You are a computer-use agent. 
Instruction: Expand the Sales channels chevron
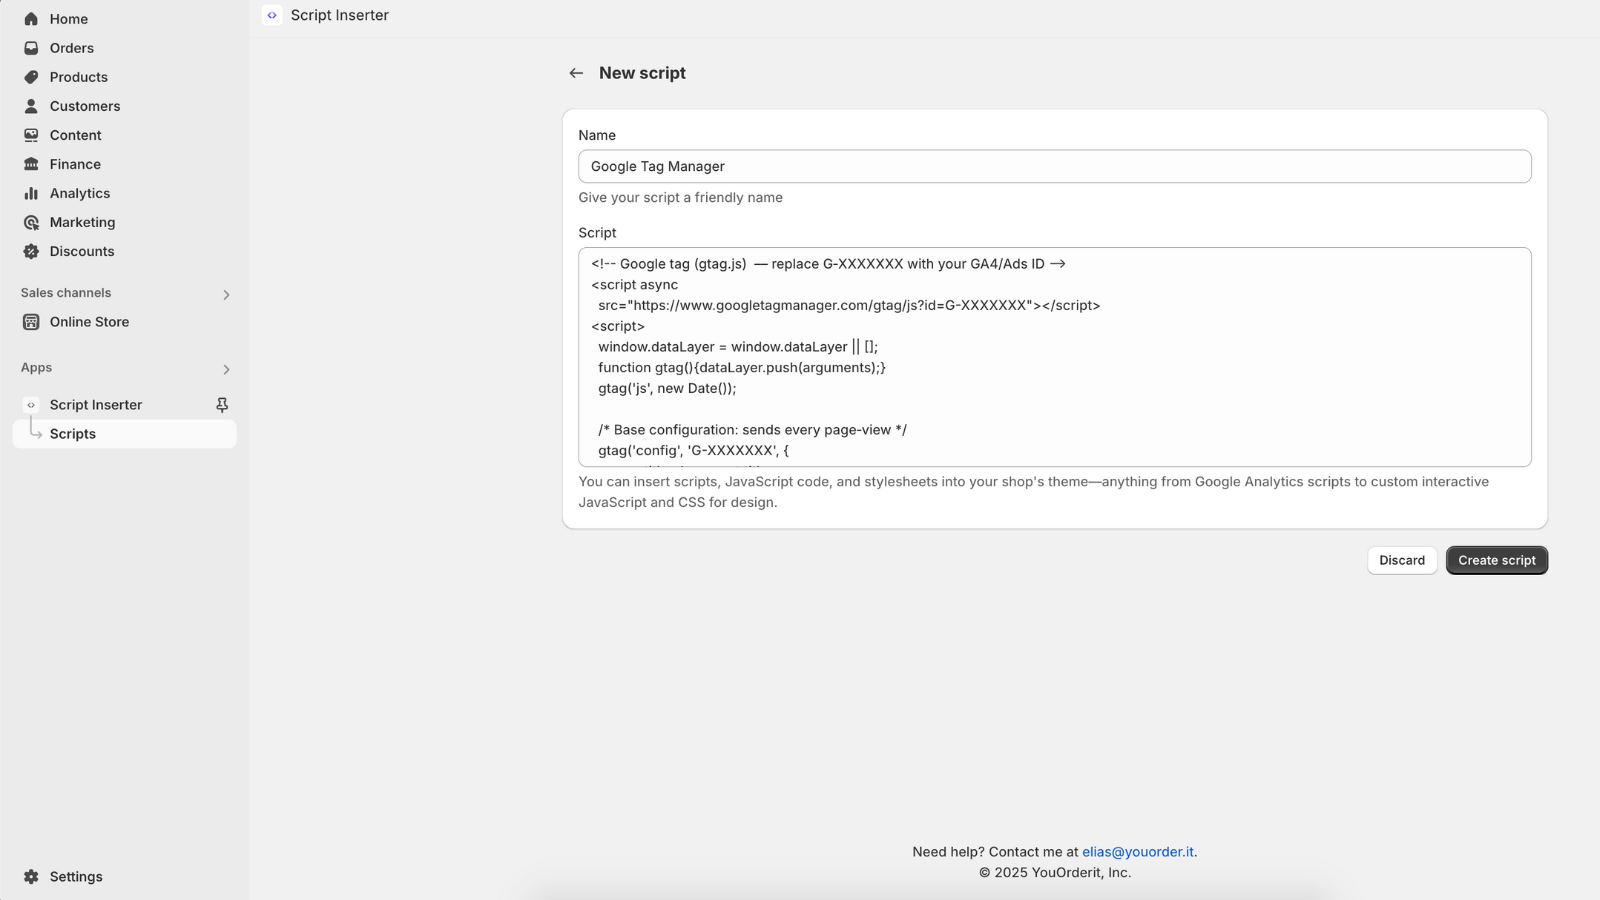click(226, 295)
